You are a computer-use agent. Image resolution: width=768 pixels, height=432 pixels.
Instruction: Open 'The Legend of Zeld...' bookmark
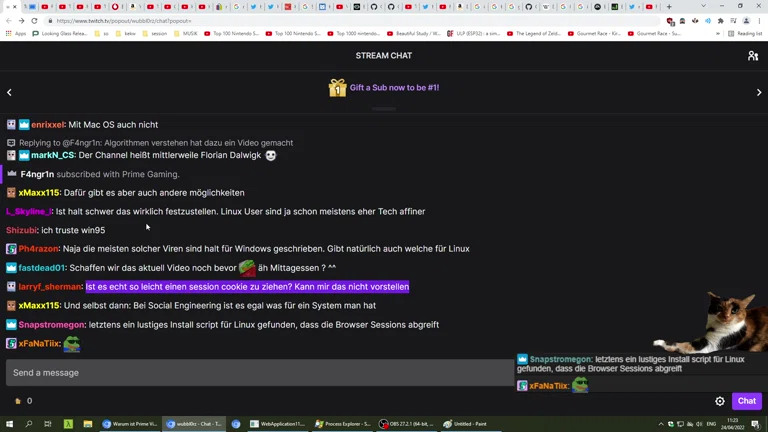pyautogui.click(x=533, y=34)
